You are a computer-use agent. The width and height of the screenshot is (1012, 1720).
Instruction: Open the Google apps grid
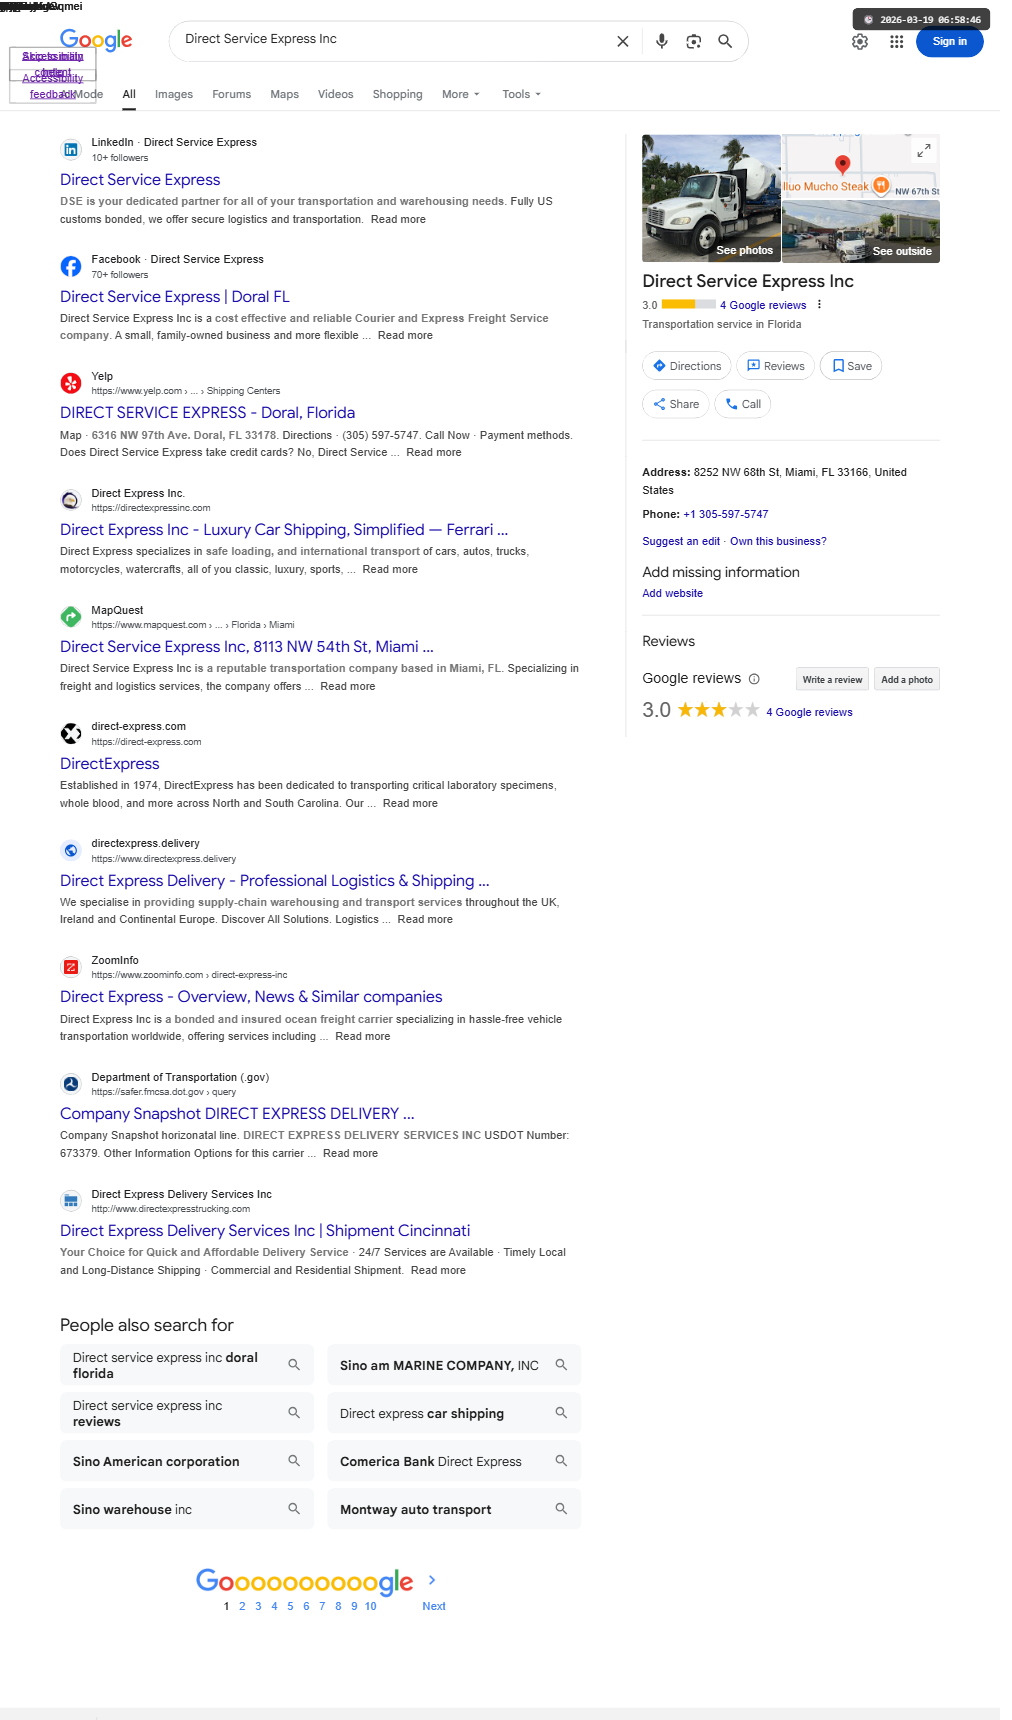click(x=896, y=42)
